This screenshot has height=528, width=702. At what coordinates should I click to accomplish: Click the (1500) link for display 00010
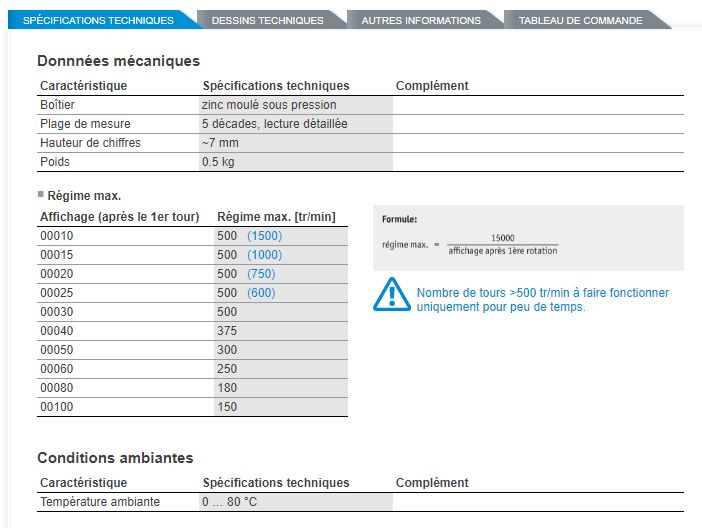[x=264, y=236]
